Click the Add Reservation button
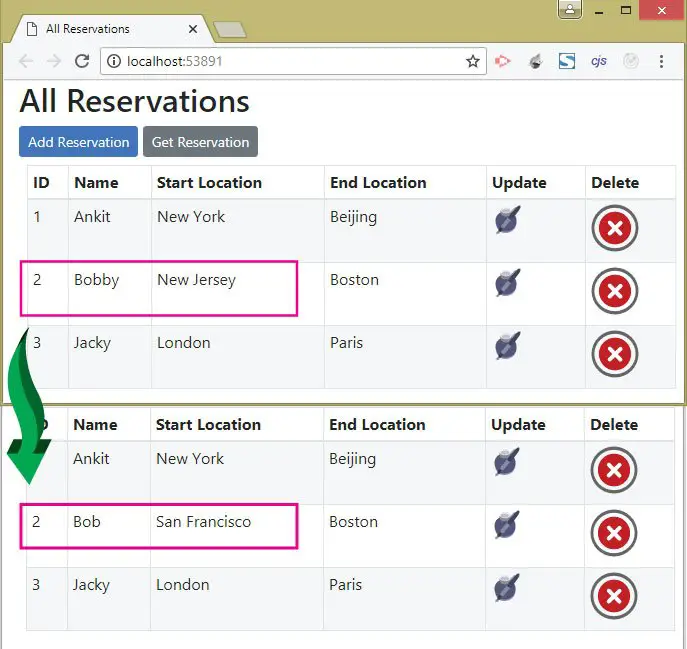 [78, 142]
